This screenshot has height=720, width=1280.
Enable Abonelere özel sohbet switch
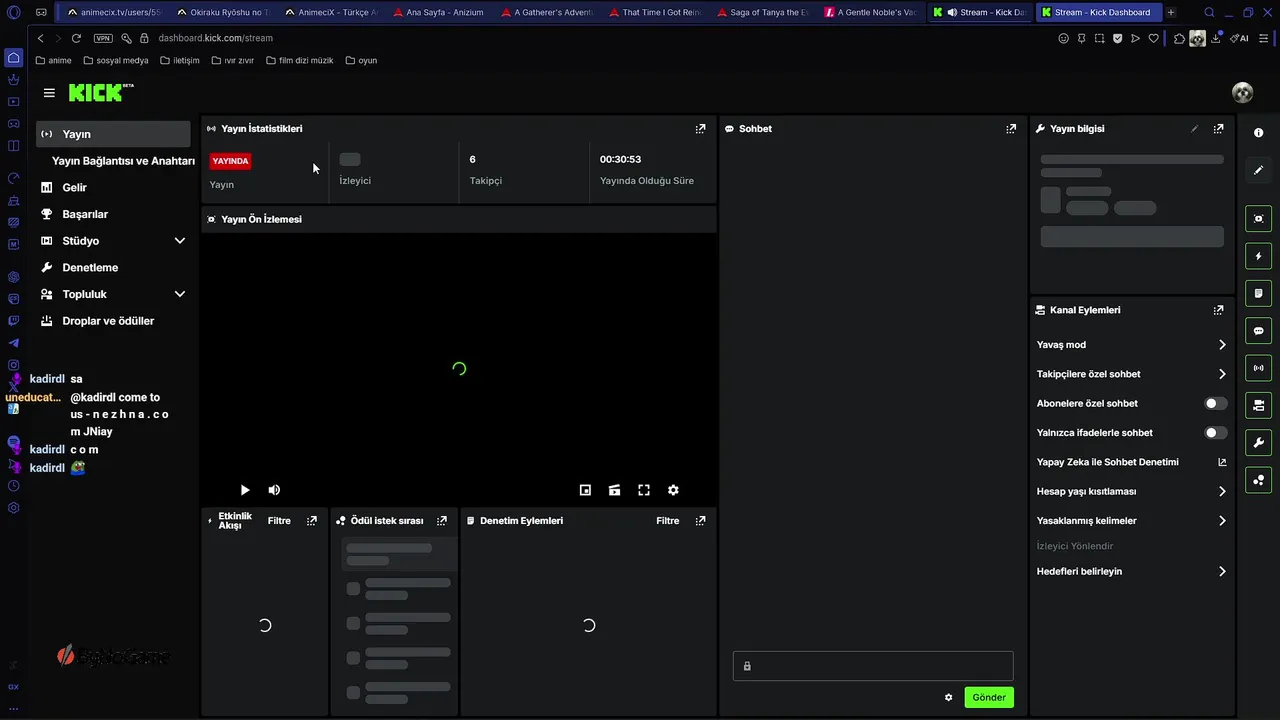[x=1216, y=403]
